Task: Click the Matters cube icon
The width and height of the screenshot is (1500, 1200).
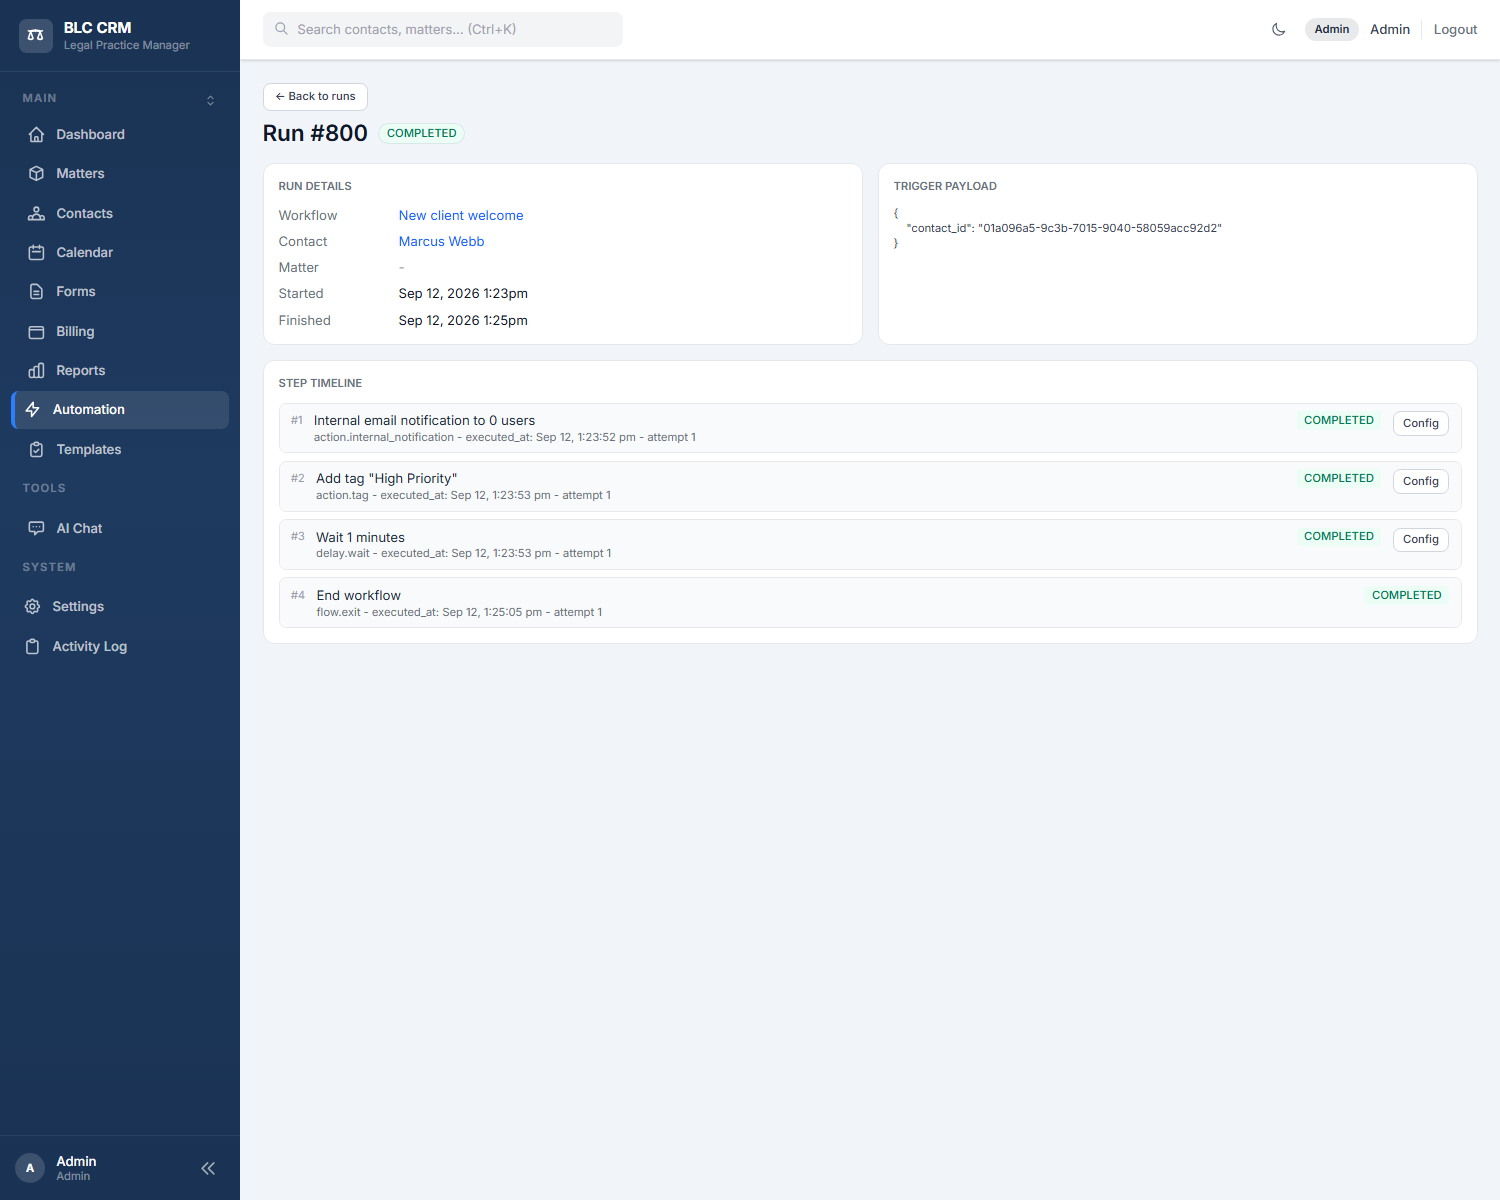Action: point(36,173)
